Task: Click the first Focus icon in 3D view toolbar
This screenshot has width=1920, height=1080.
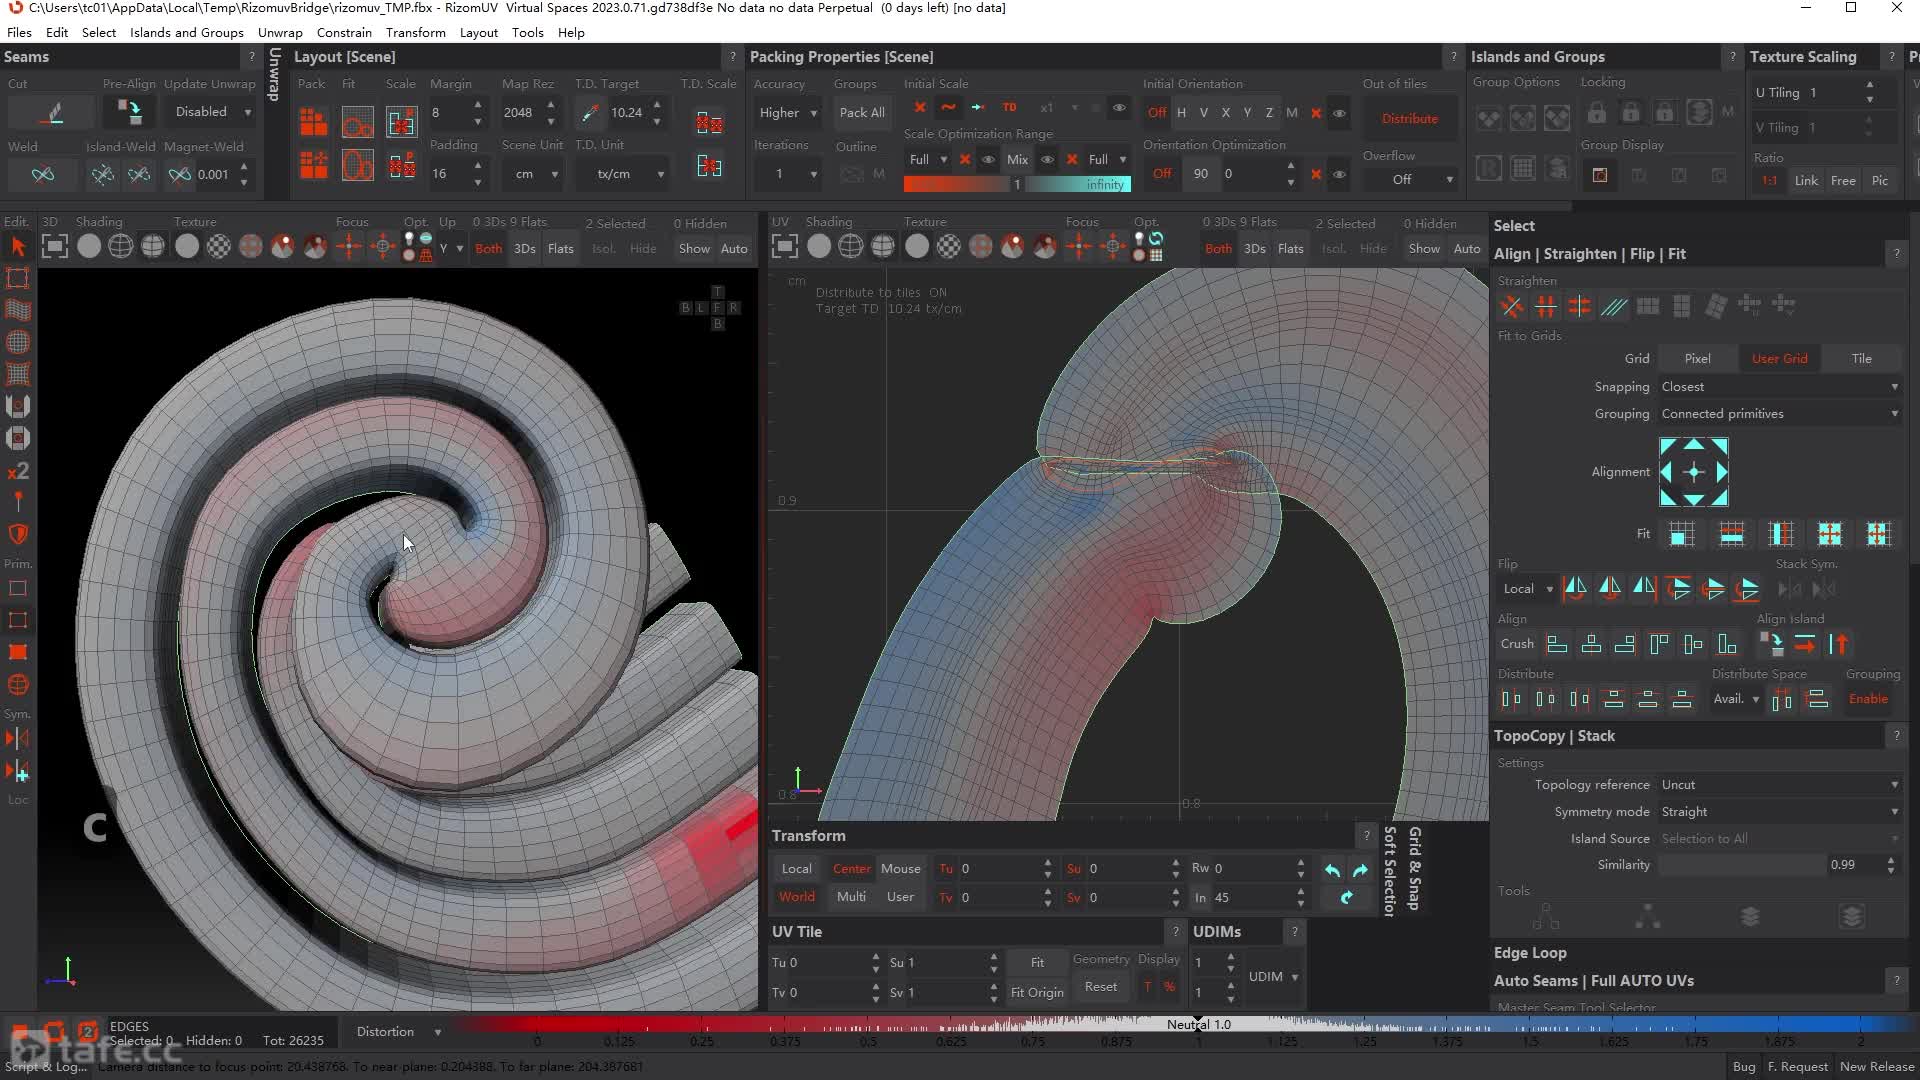Action: point(349,247)
